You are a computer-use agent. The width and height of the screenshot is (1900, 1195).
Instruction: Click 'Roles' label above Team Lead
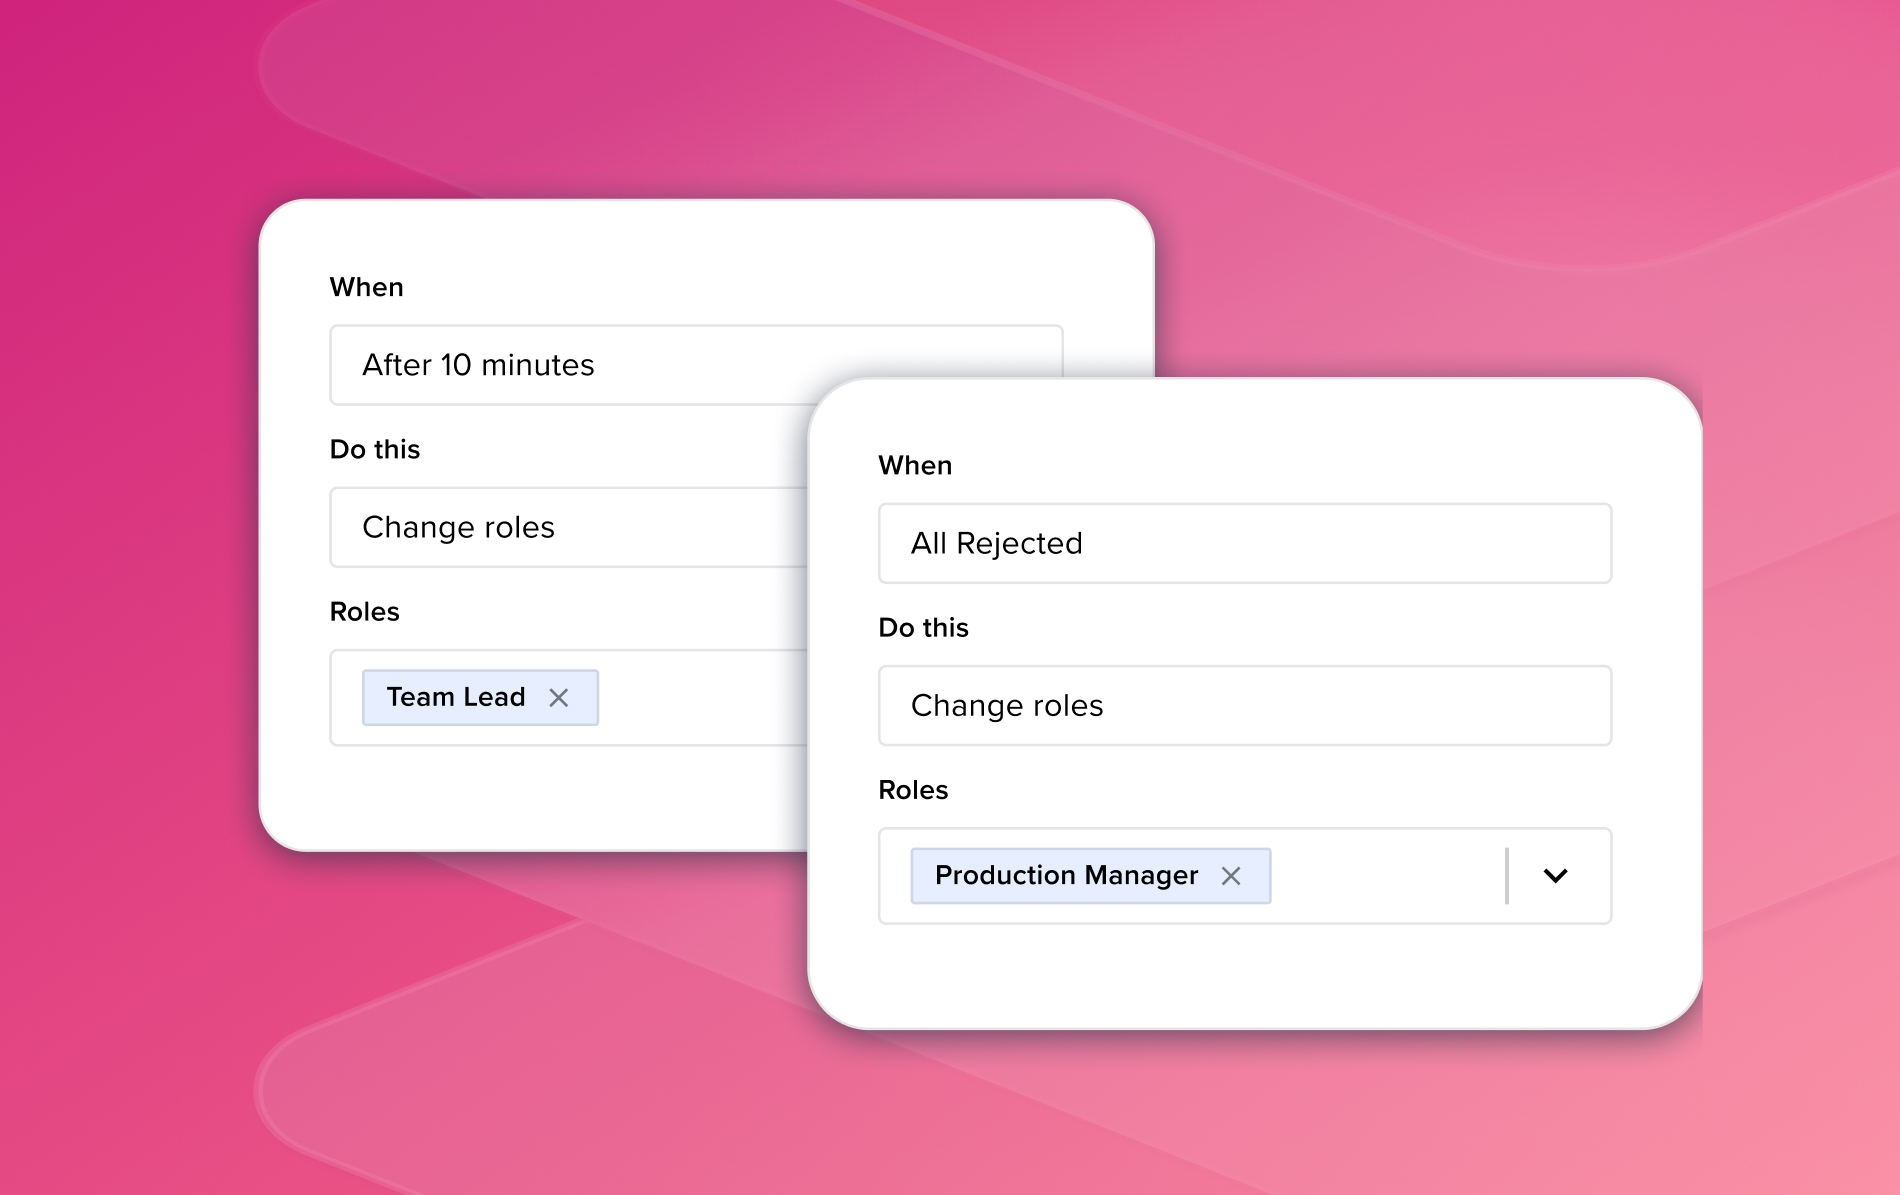tap(365, 611)
